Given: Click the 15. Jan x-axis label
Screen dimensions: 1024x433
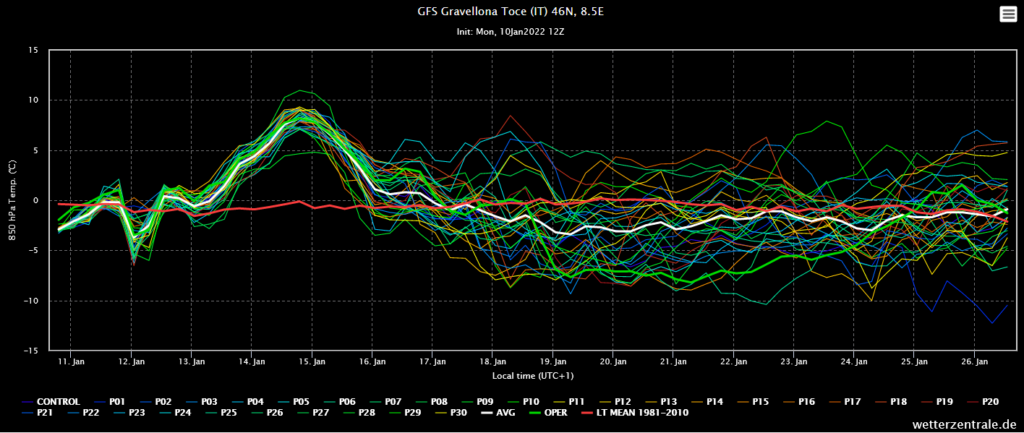Looking at the screenshot, I should [313, 360].
